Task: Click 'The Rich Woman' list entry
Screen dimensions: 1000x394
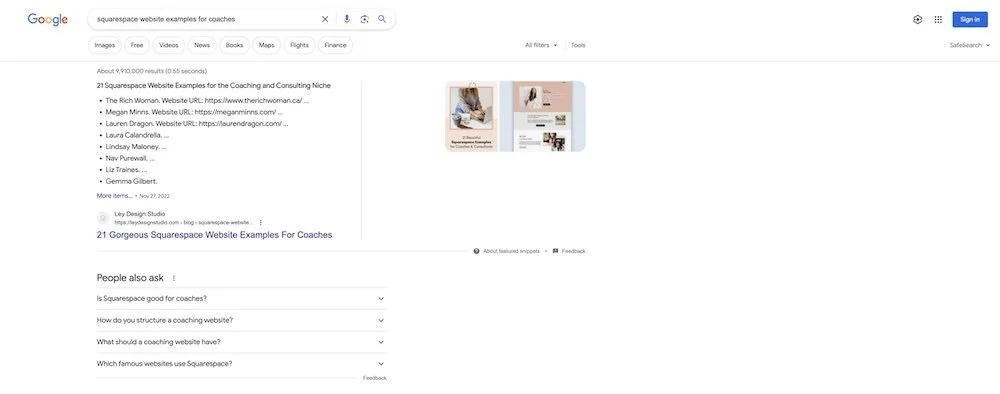Action: pyautogui.click(x=207, y=101)
